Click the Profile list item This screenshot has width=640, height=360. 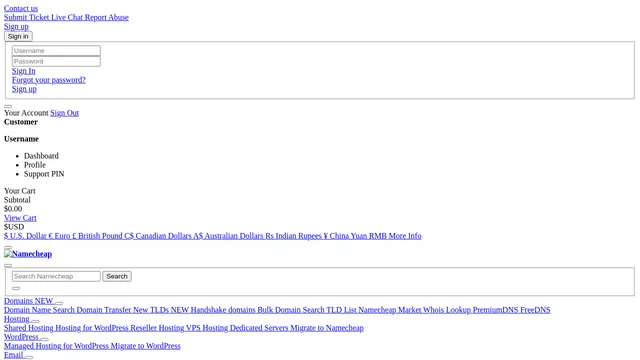coord(35,164)
